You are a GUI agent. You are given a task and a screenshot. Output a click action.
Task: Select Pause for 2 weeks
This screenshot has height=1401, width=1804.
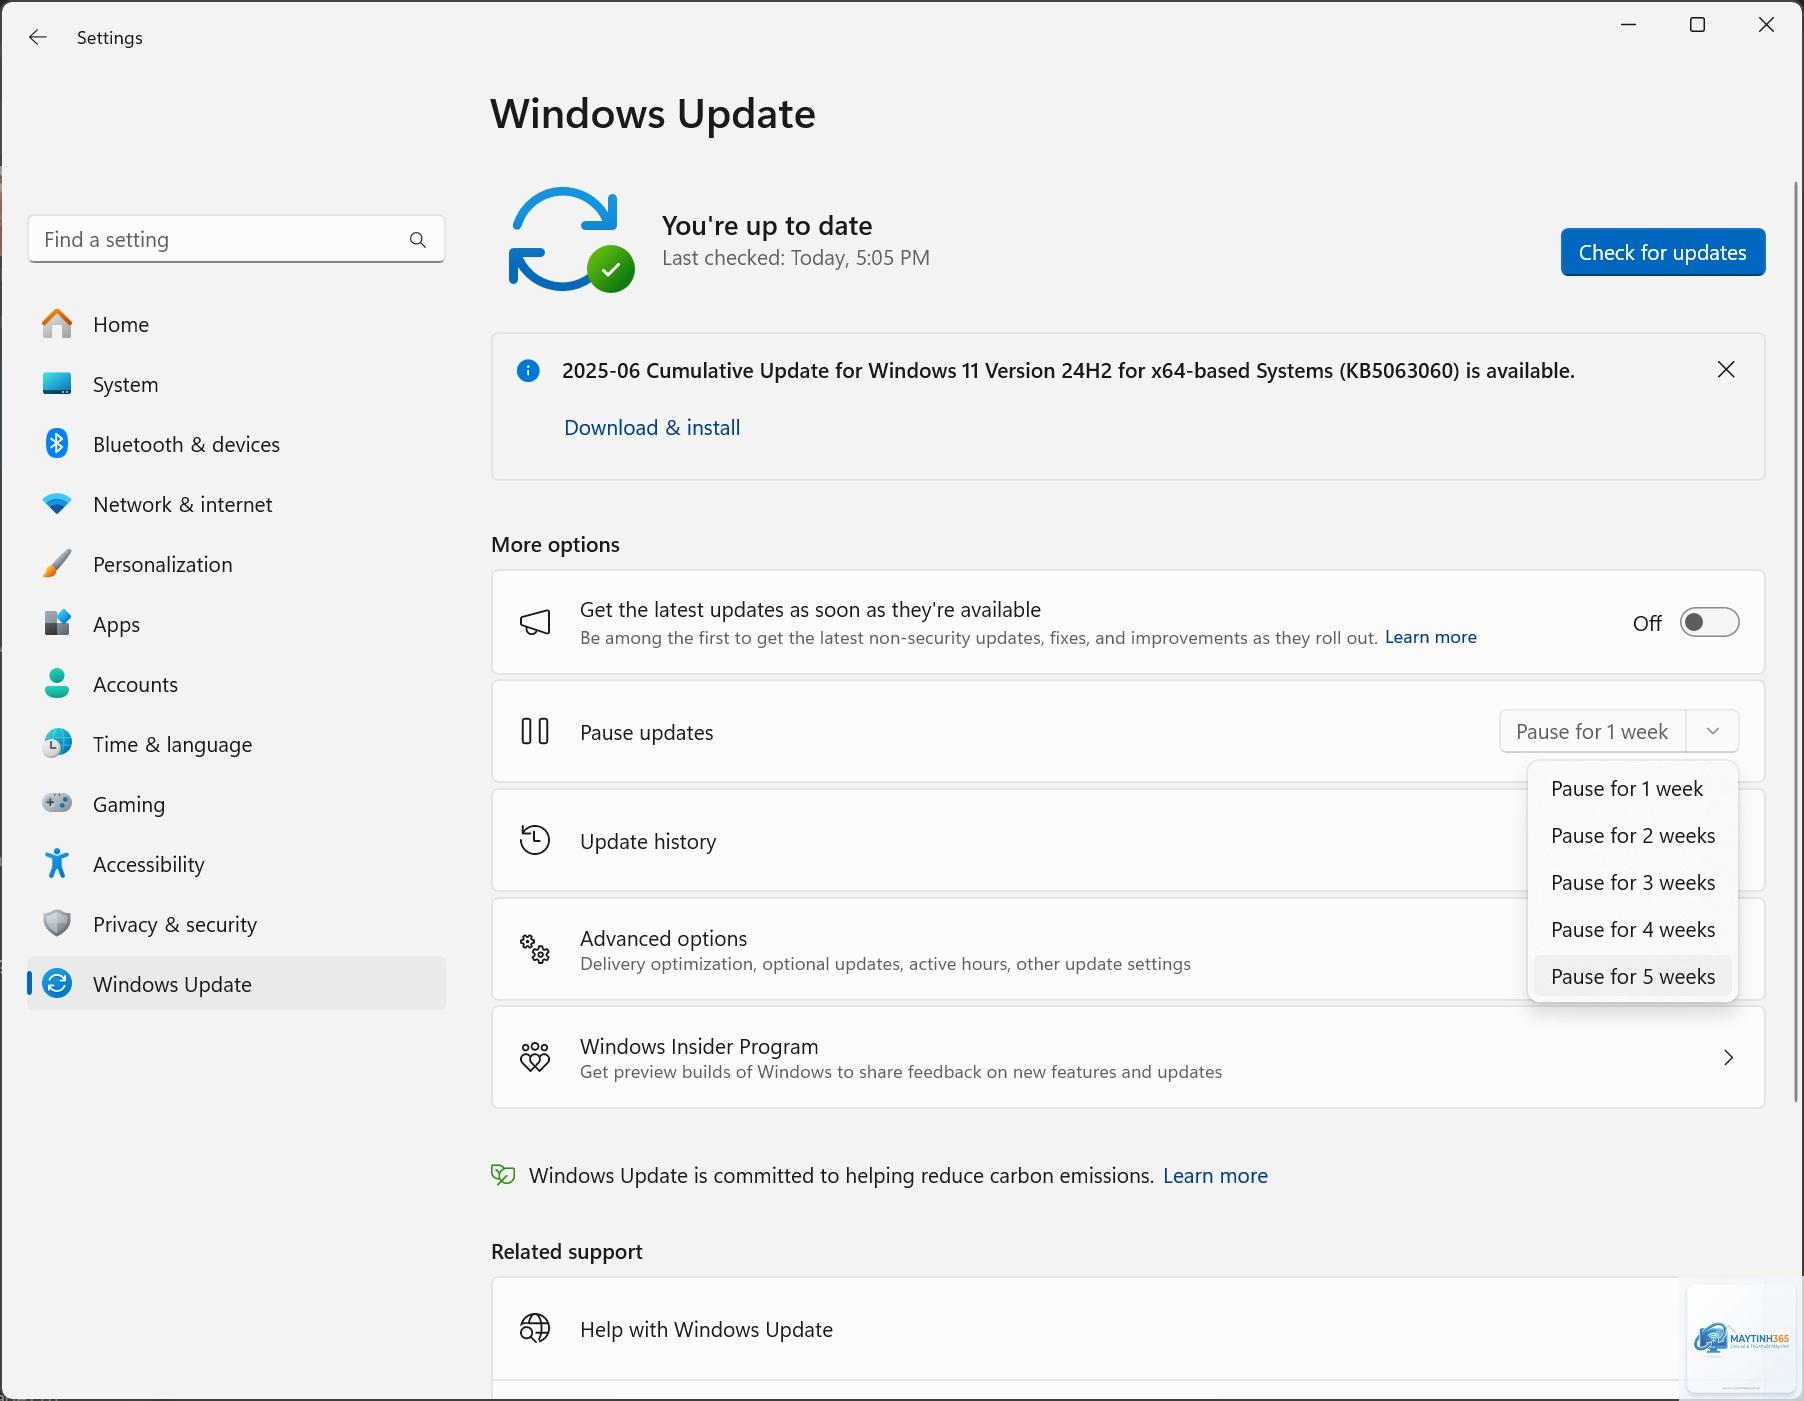coord(1632,836)
